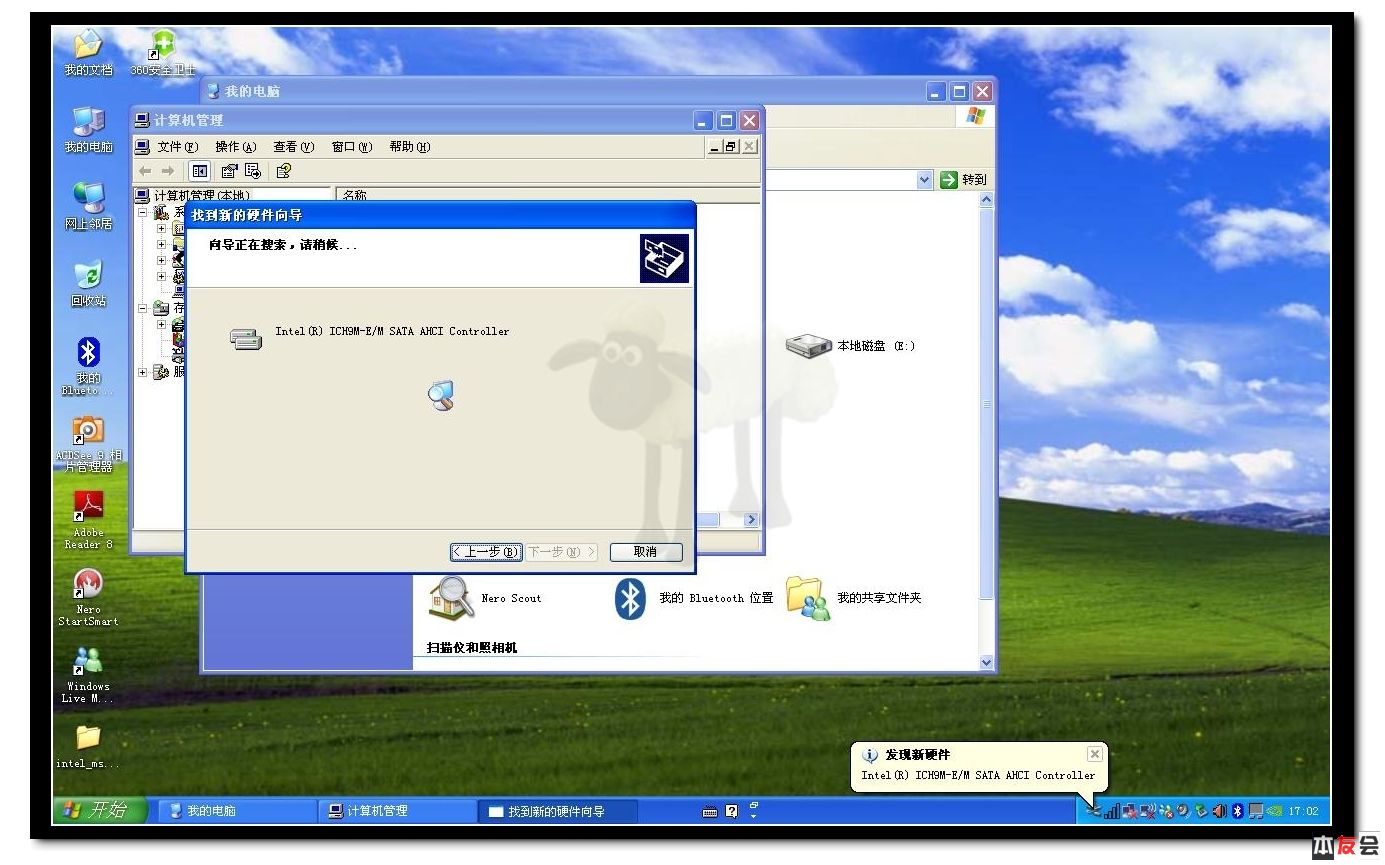The image size is (1385, 865).
Task: Click 转到 Go button in 我的电脑
Action: click(963, 180)
